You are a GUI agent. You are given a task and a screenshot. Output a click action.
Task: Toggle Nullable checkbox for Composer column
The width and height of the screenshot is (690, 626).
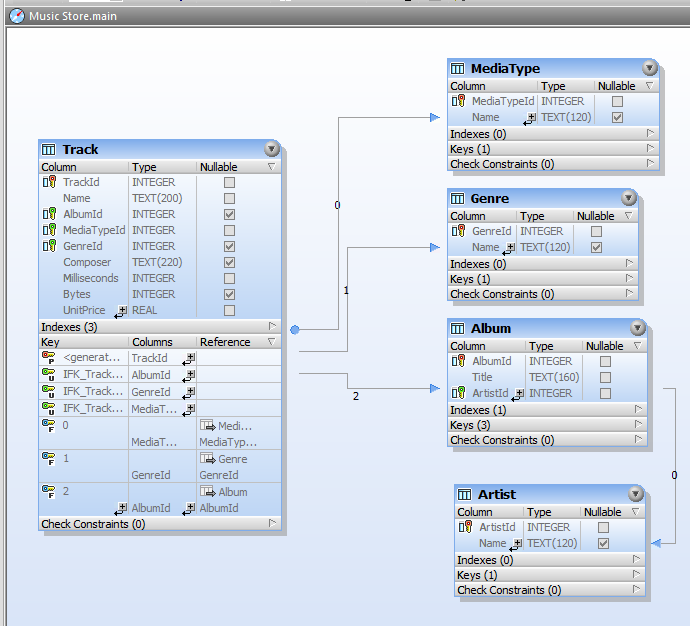229,262
